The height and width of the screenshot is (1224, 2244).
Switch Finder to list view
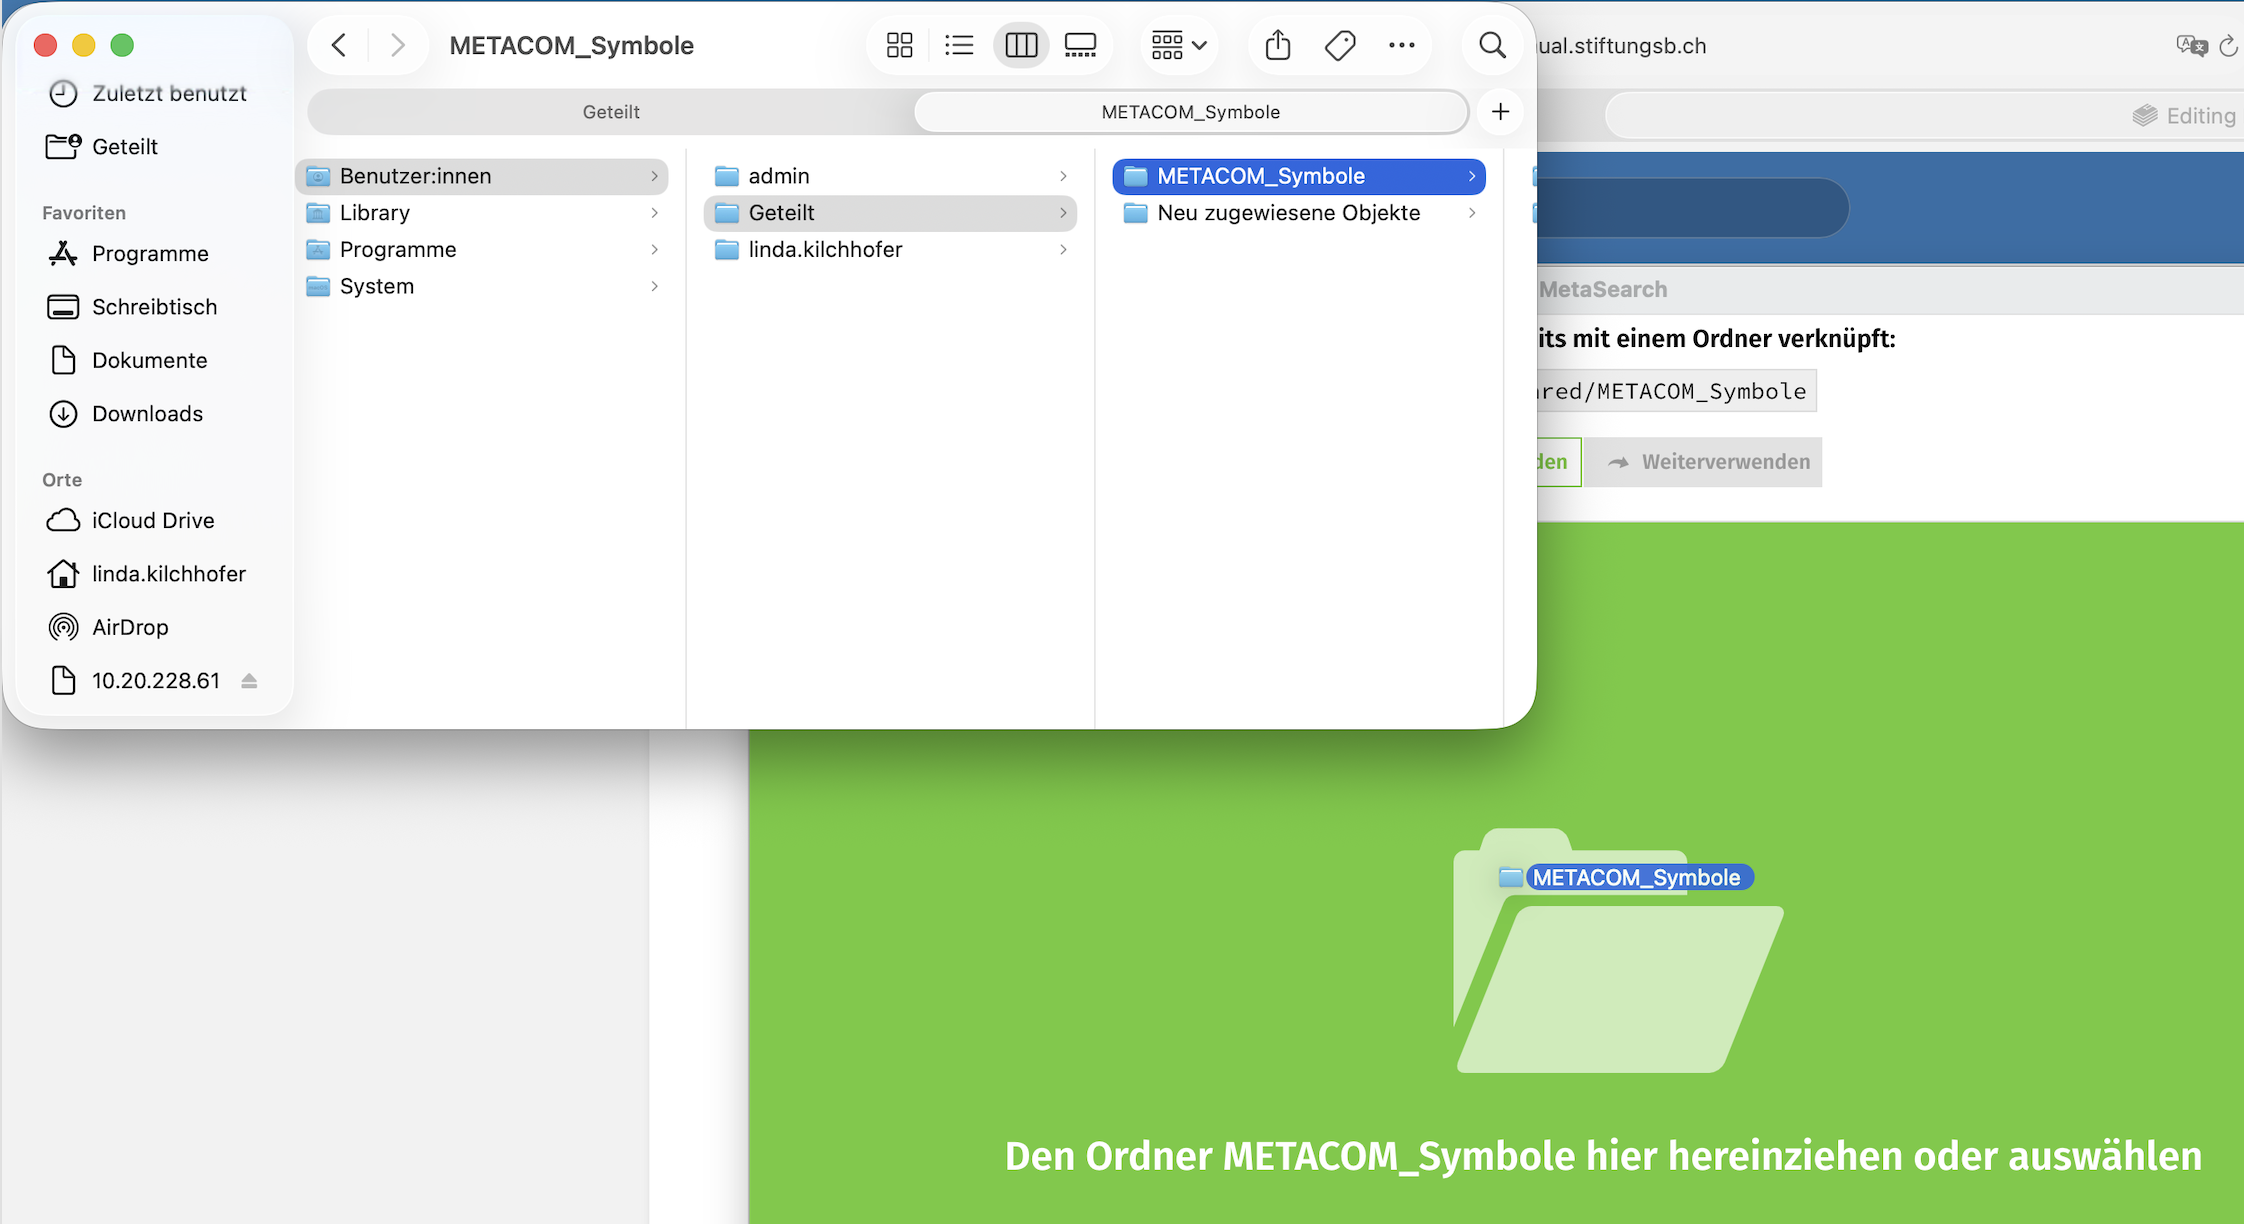pyautogui.click(x=959, y=45)
